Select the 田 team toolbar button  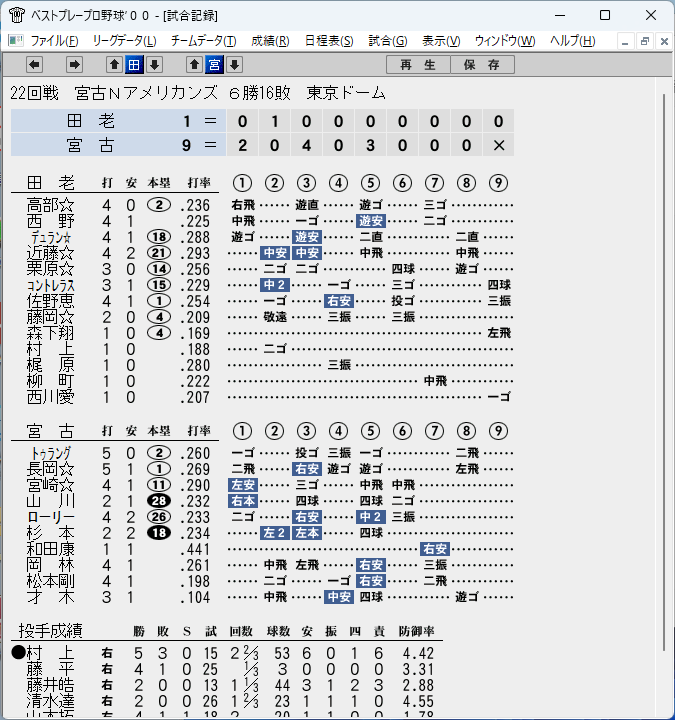coord(134,65)
